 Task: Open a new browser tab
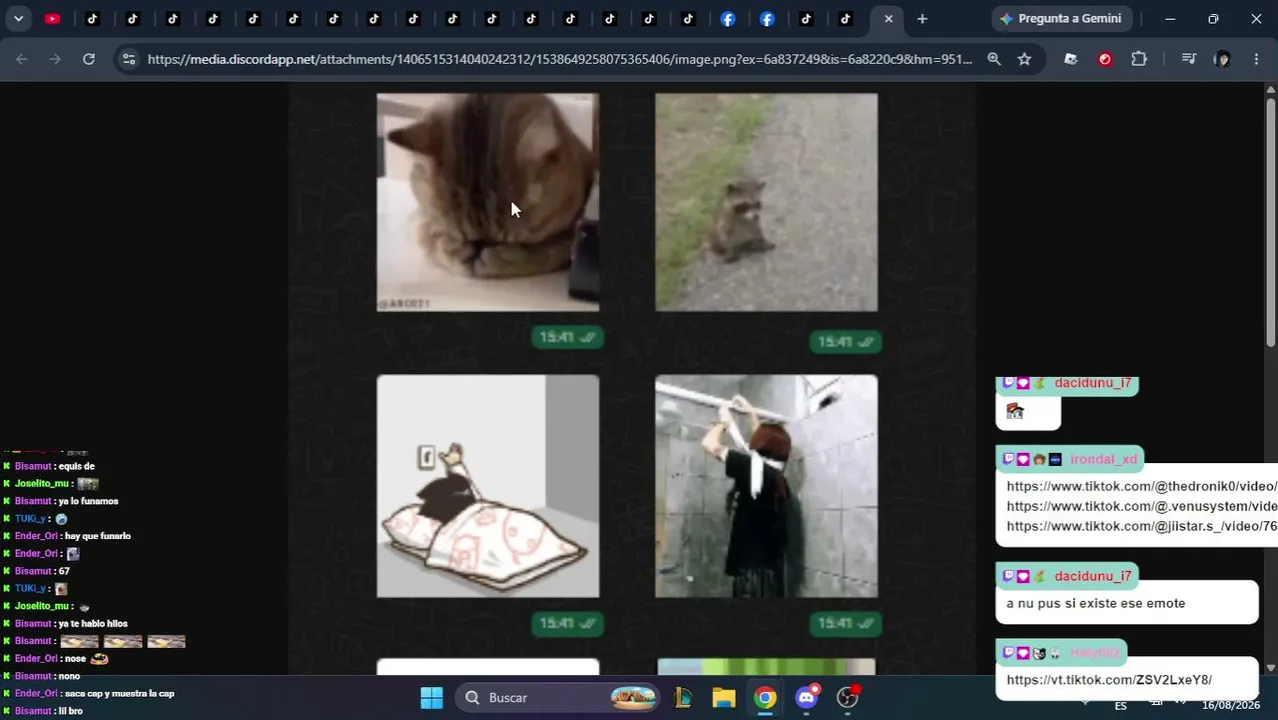click(x=922, y=18)
